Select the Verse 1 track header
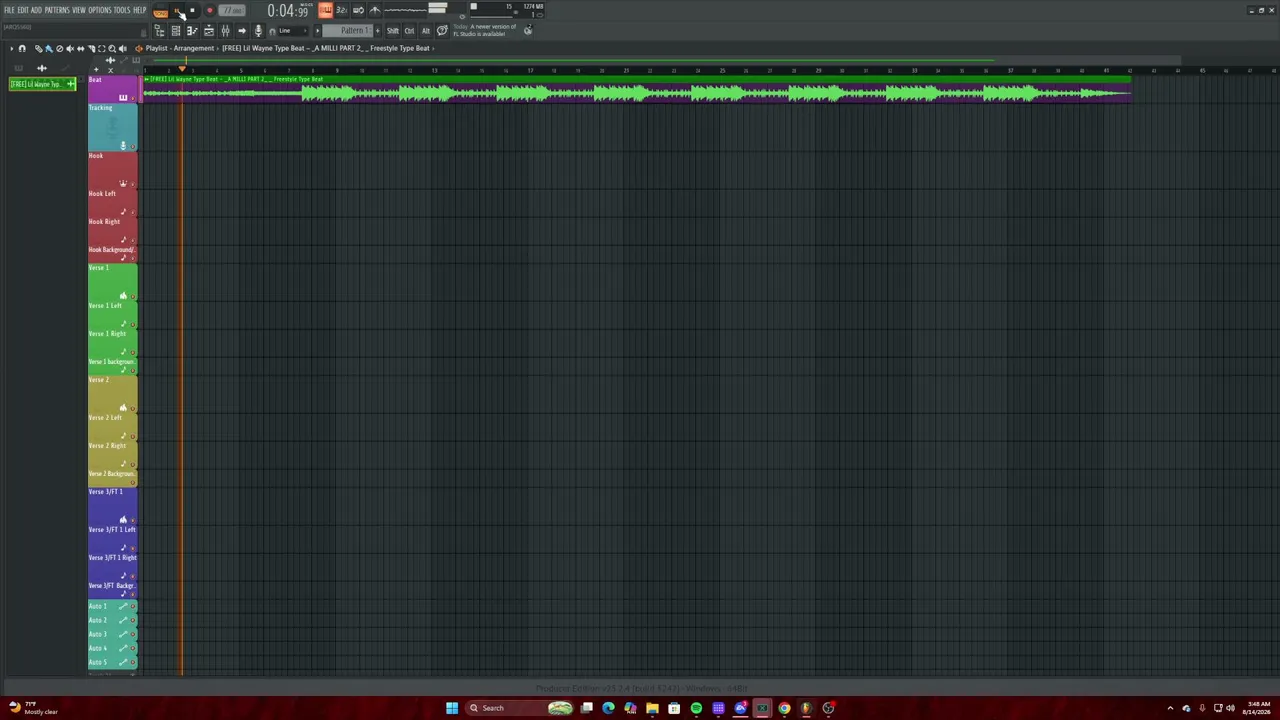This screenshot has width=1280, height=720. click(x=112, y=280)
